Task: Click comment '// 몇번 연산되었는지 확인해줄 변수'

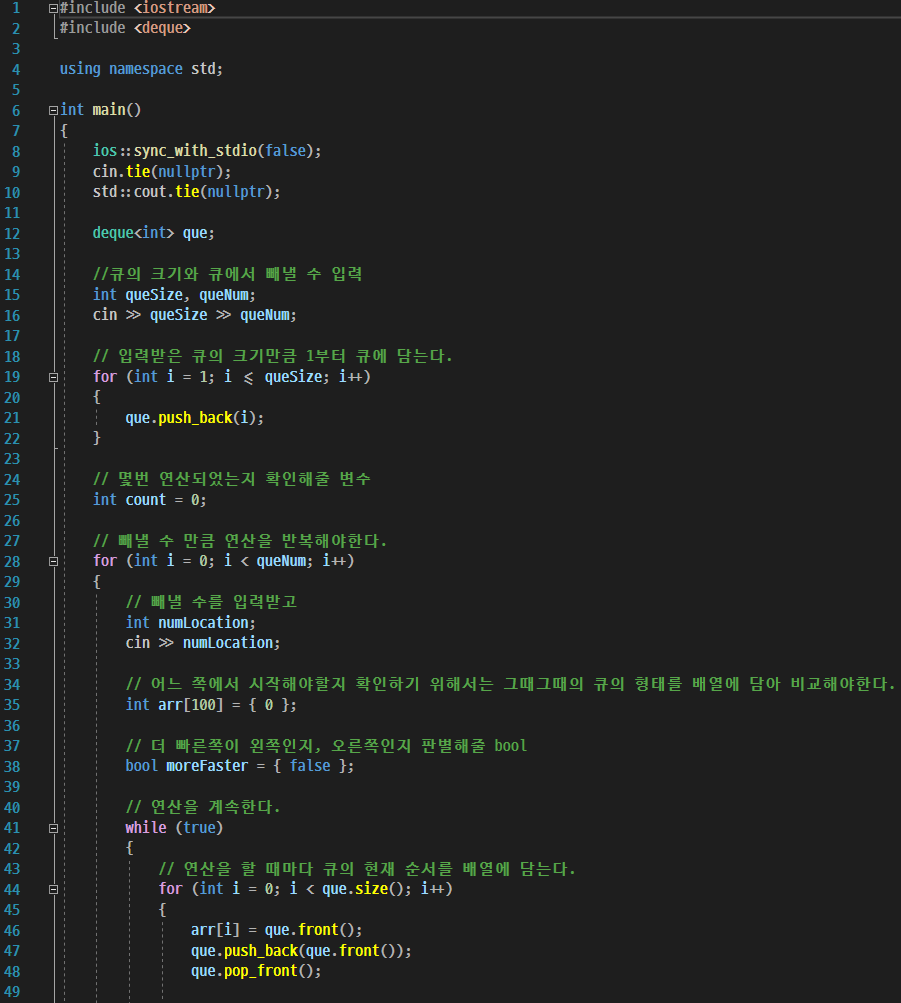Action: [231, 479]
